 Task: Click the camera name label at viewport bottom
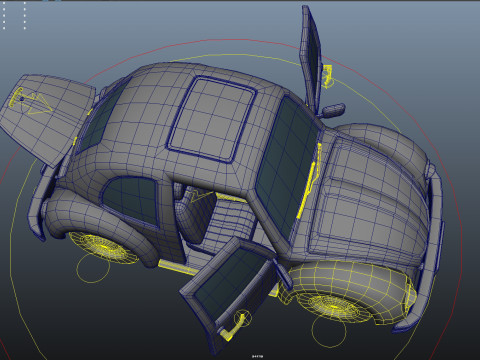257,356
